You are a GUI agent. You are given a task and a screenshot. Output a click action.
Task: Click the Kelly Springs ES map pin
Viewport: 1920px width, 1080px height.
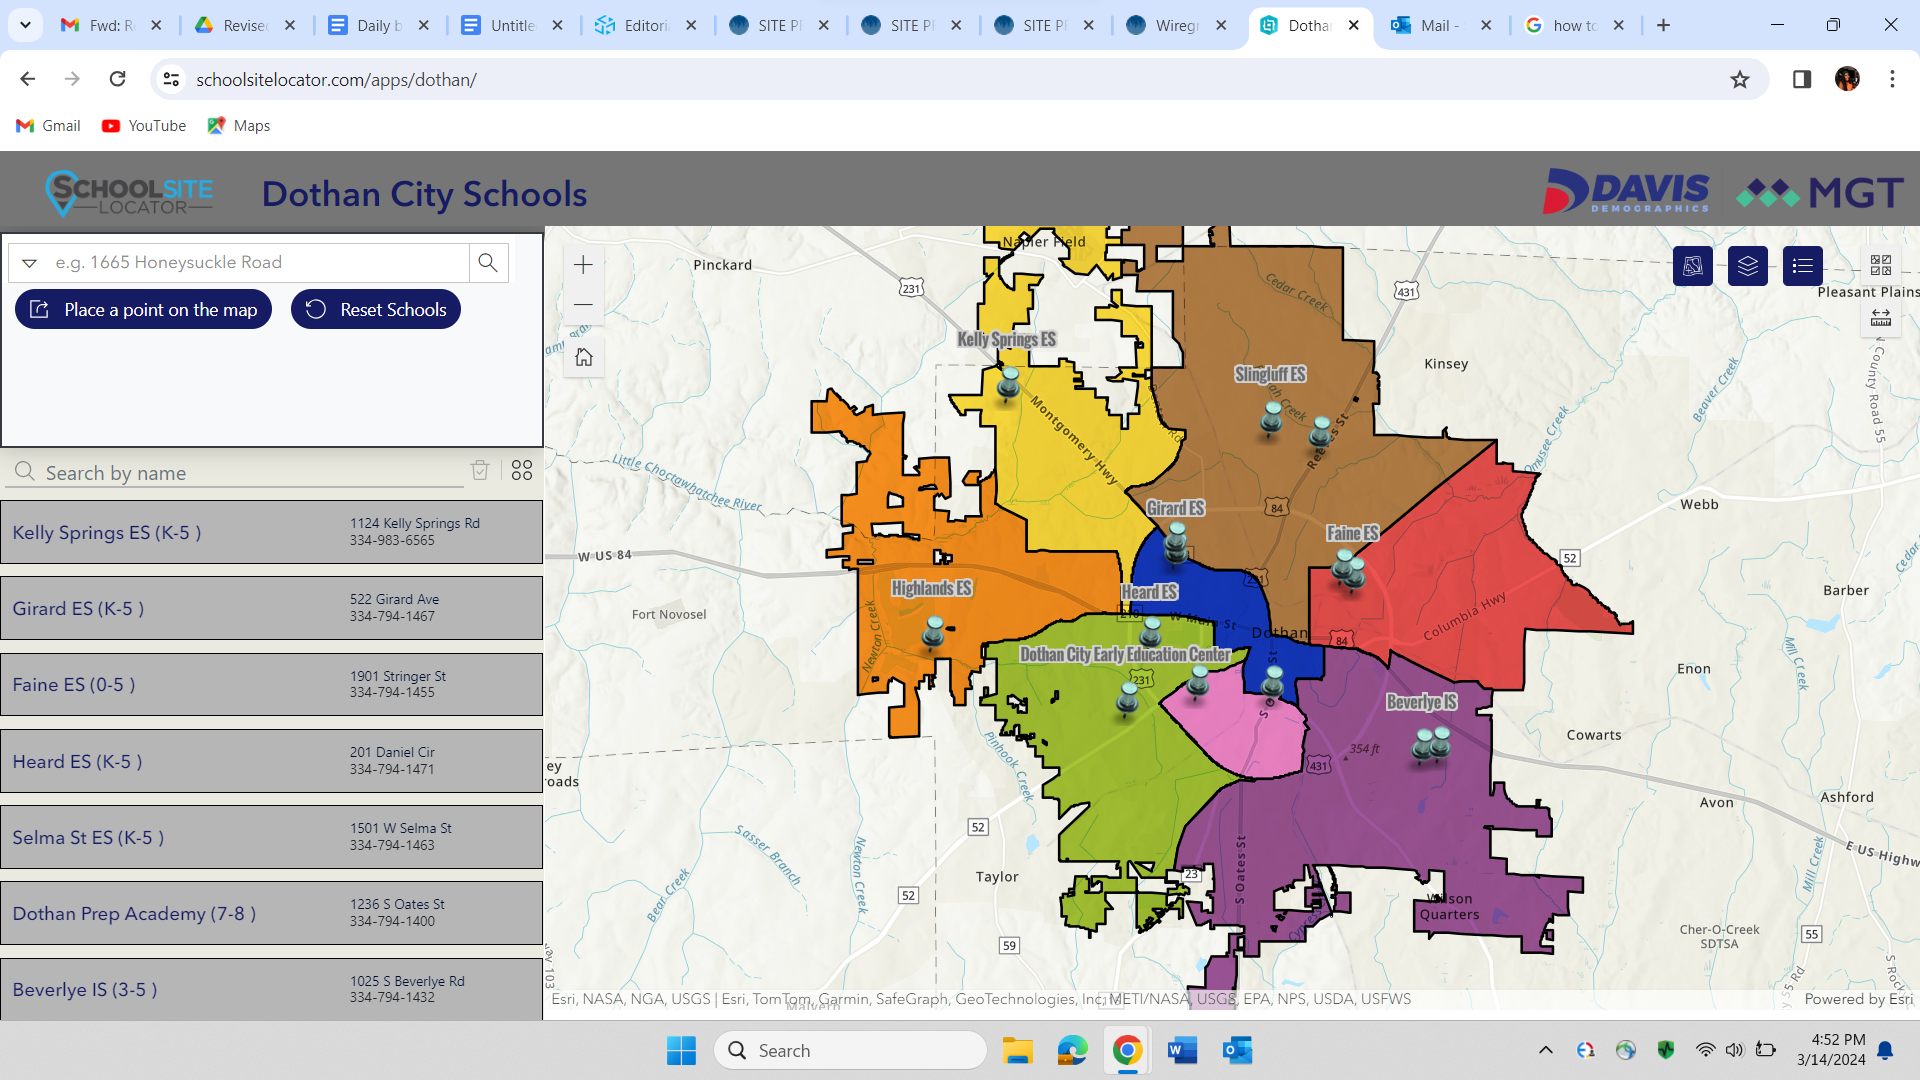[x=1009, y=383]
